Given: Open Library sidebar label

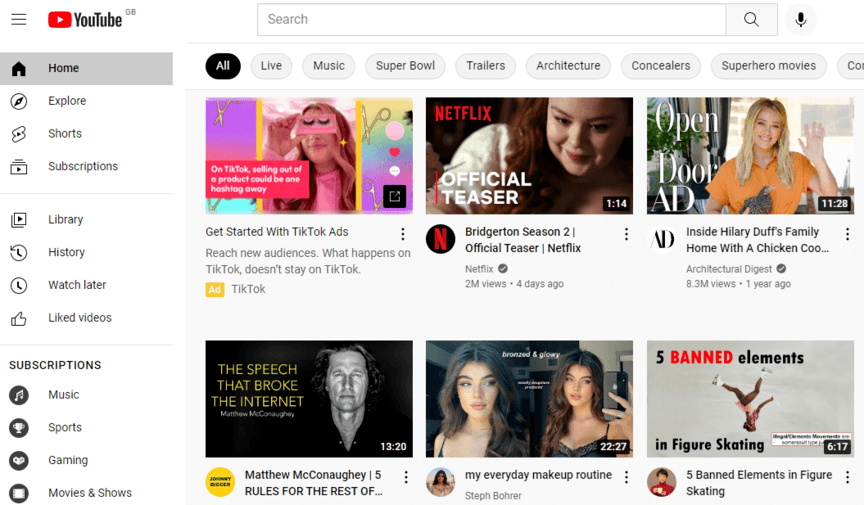Looking at the screenshot, I should pyautogui.click(x=66, y=220).
